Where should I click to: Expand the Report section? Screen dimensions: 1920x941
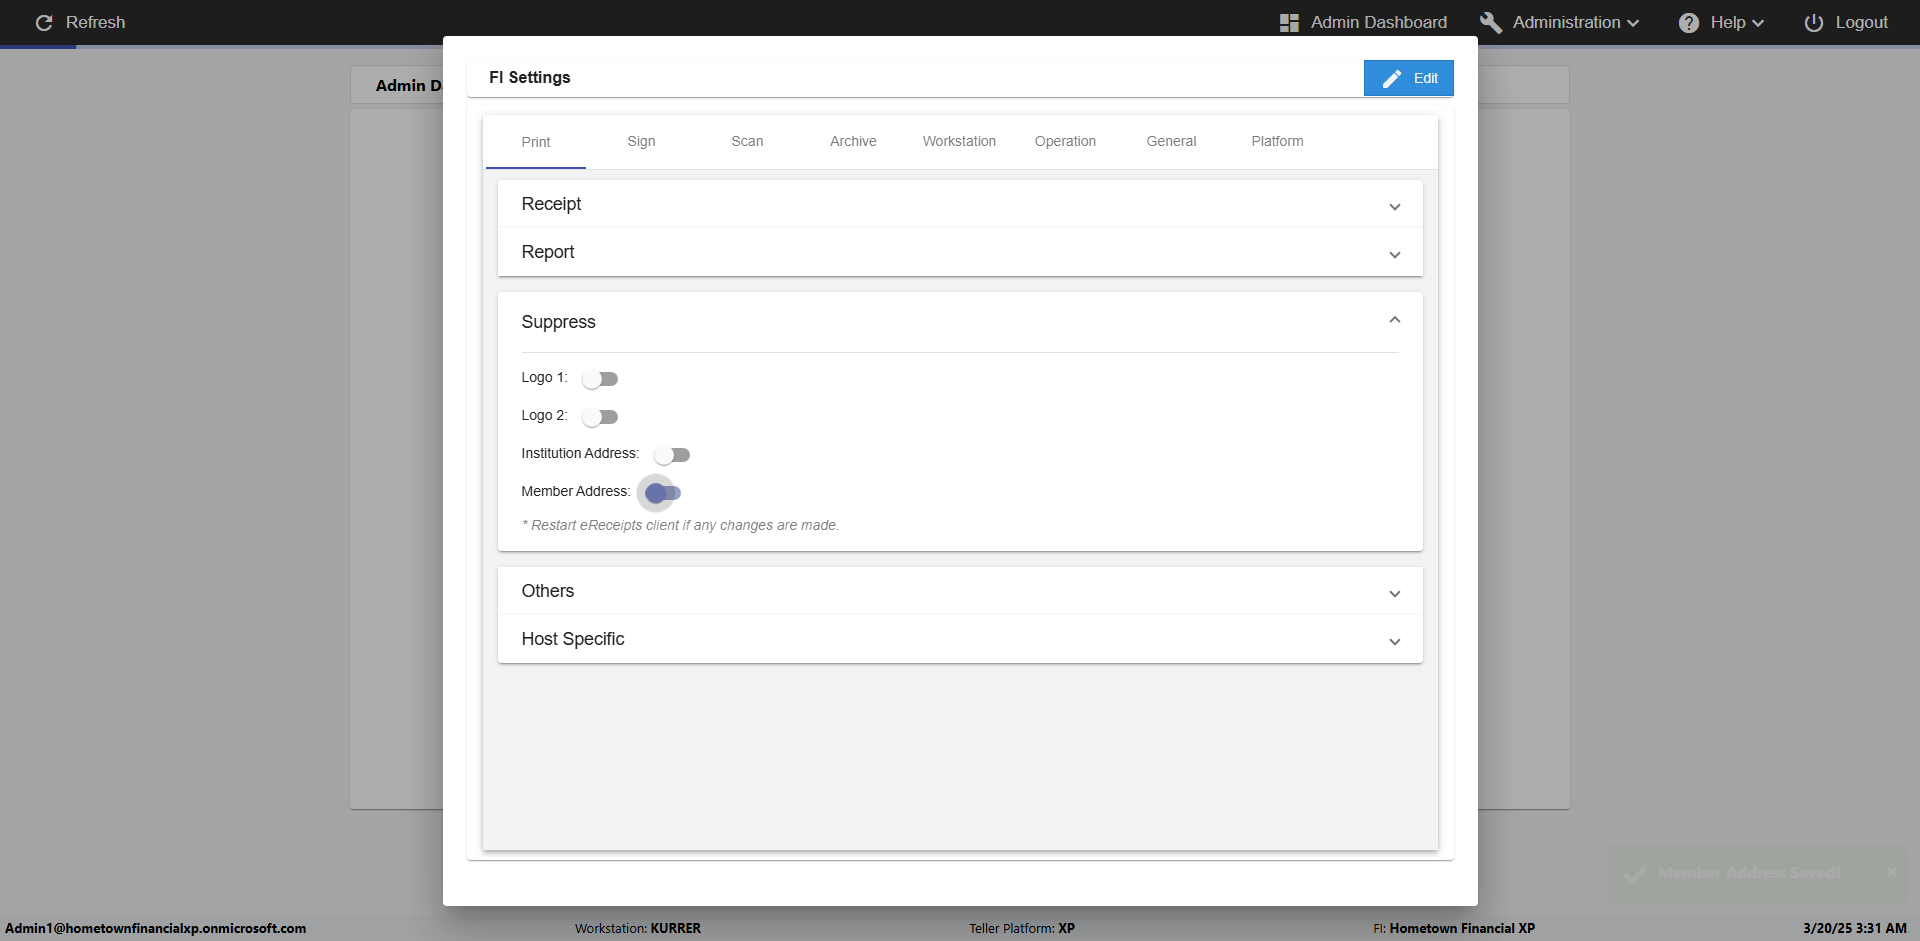(x=1394, y=255)
